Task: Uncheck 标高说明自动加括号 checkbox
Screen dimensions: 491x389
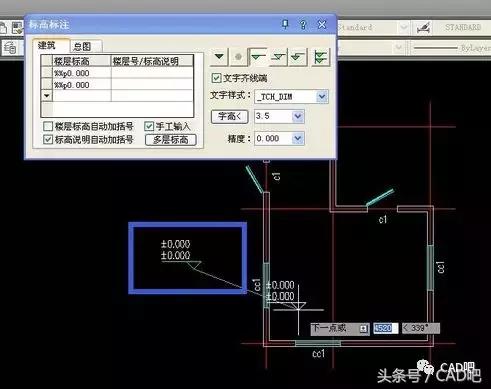Action: click(48, 139)
